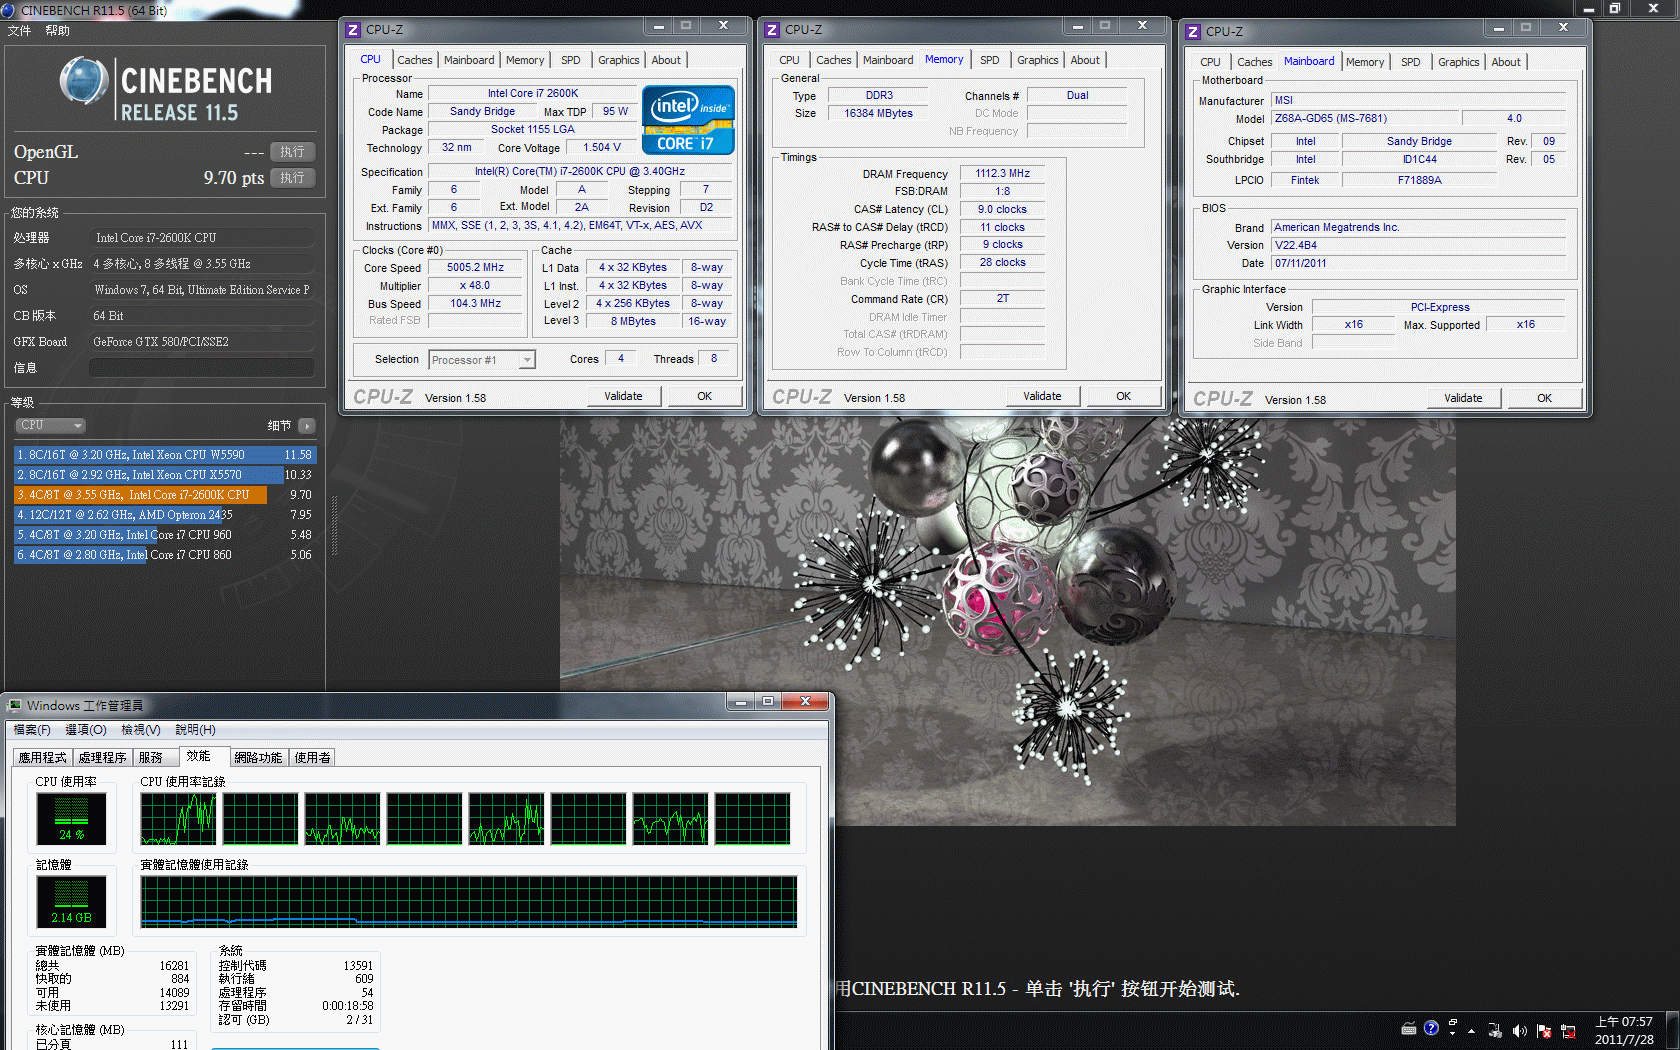Select Core i7 CPU 960 ranking row
This screenshot has width=1680, height=1050.
click(x=165, y=535)
